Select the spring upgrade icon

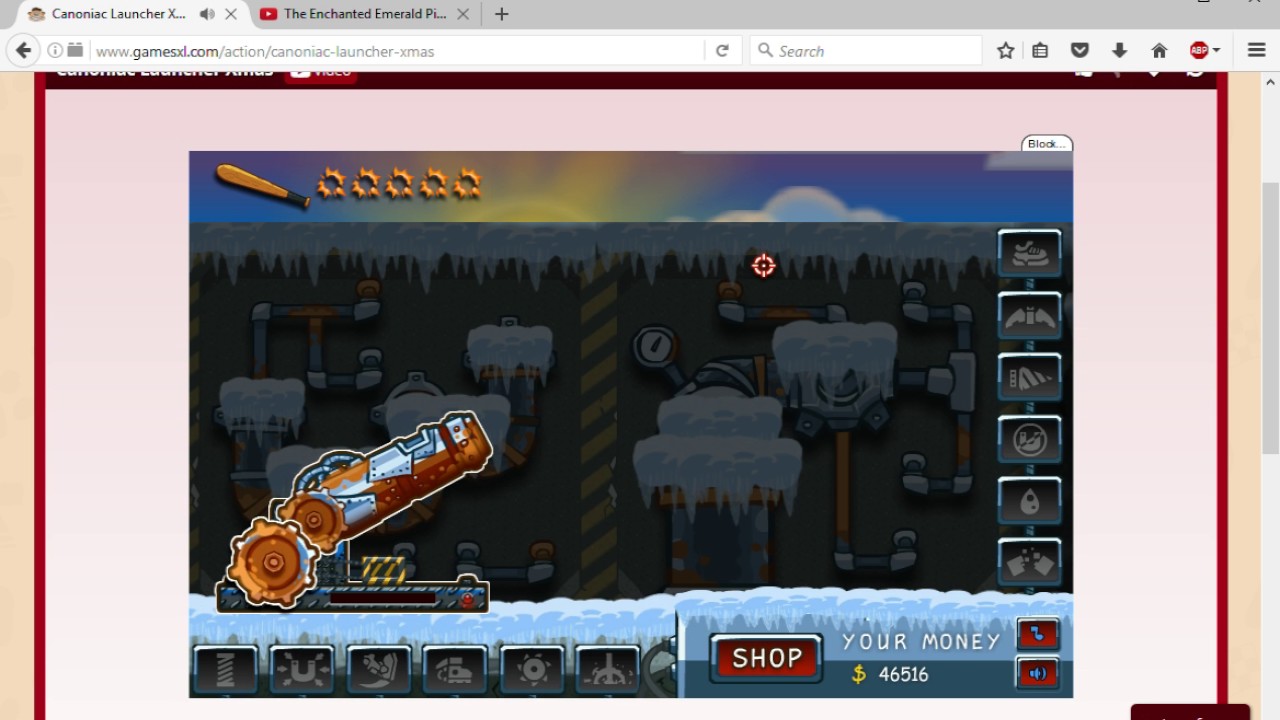(226, 670)
